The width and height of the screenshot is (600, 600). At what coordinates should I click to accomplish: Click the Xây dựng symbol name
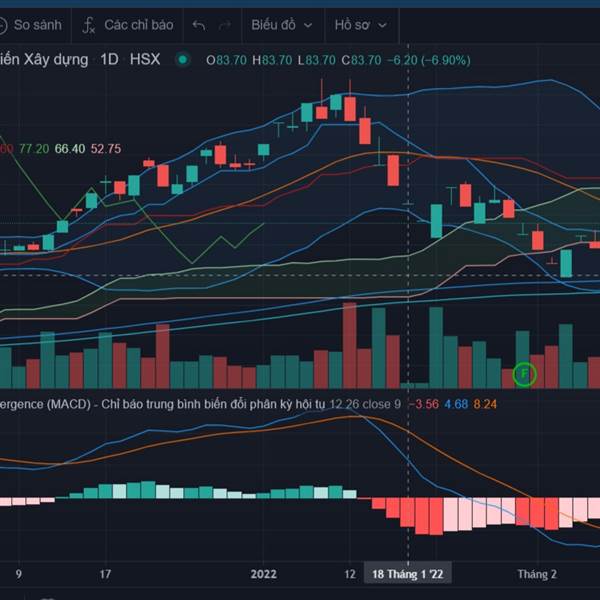click(56, 60)
